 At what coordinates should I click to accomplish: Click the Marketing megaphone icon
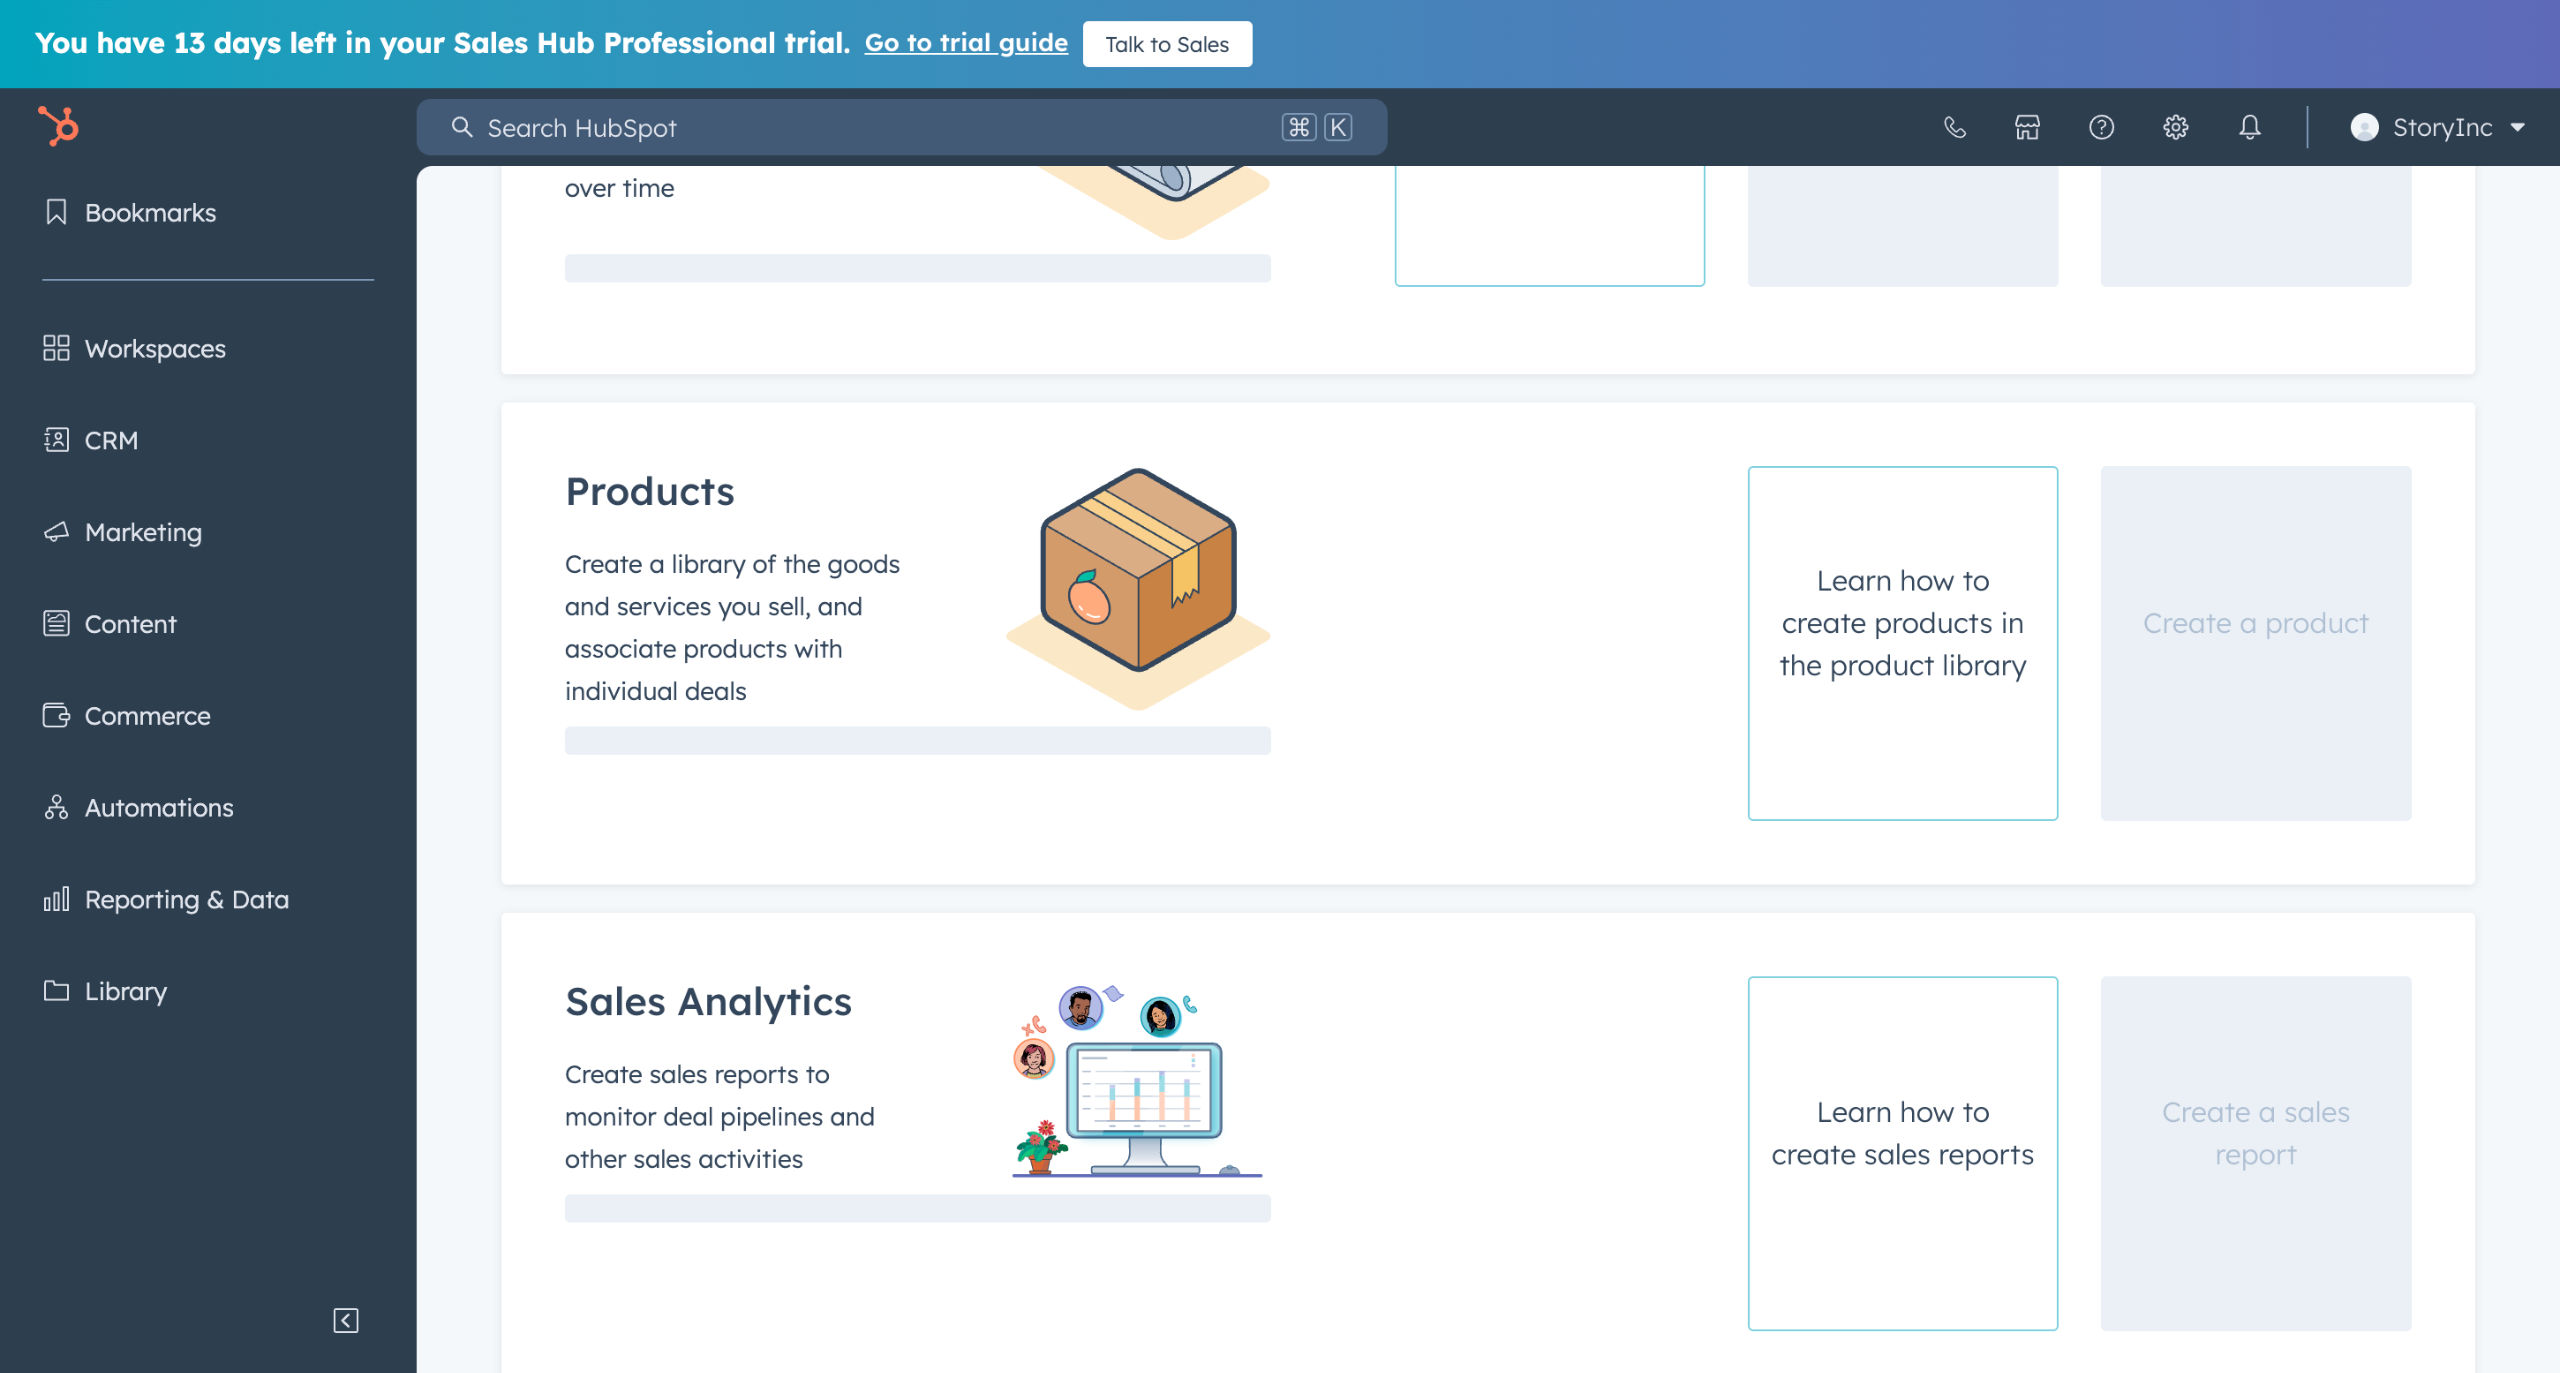click(x=56, y=532)
